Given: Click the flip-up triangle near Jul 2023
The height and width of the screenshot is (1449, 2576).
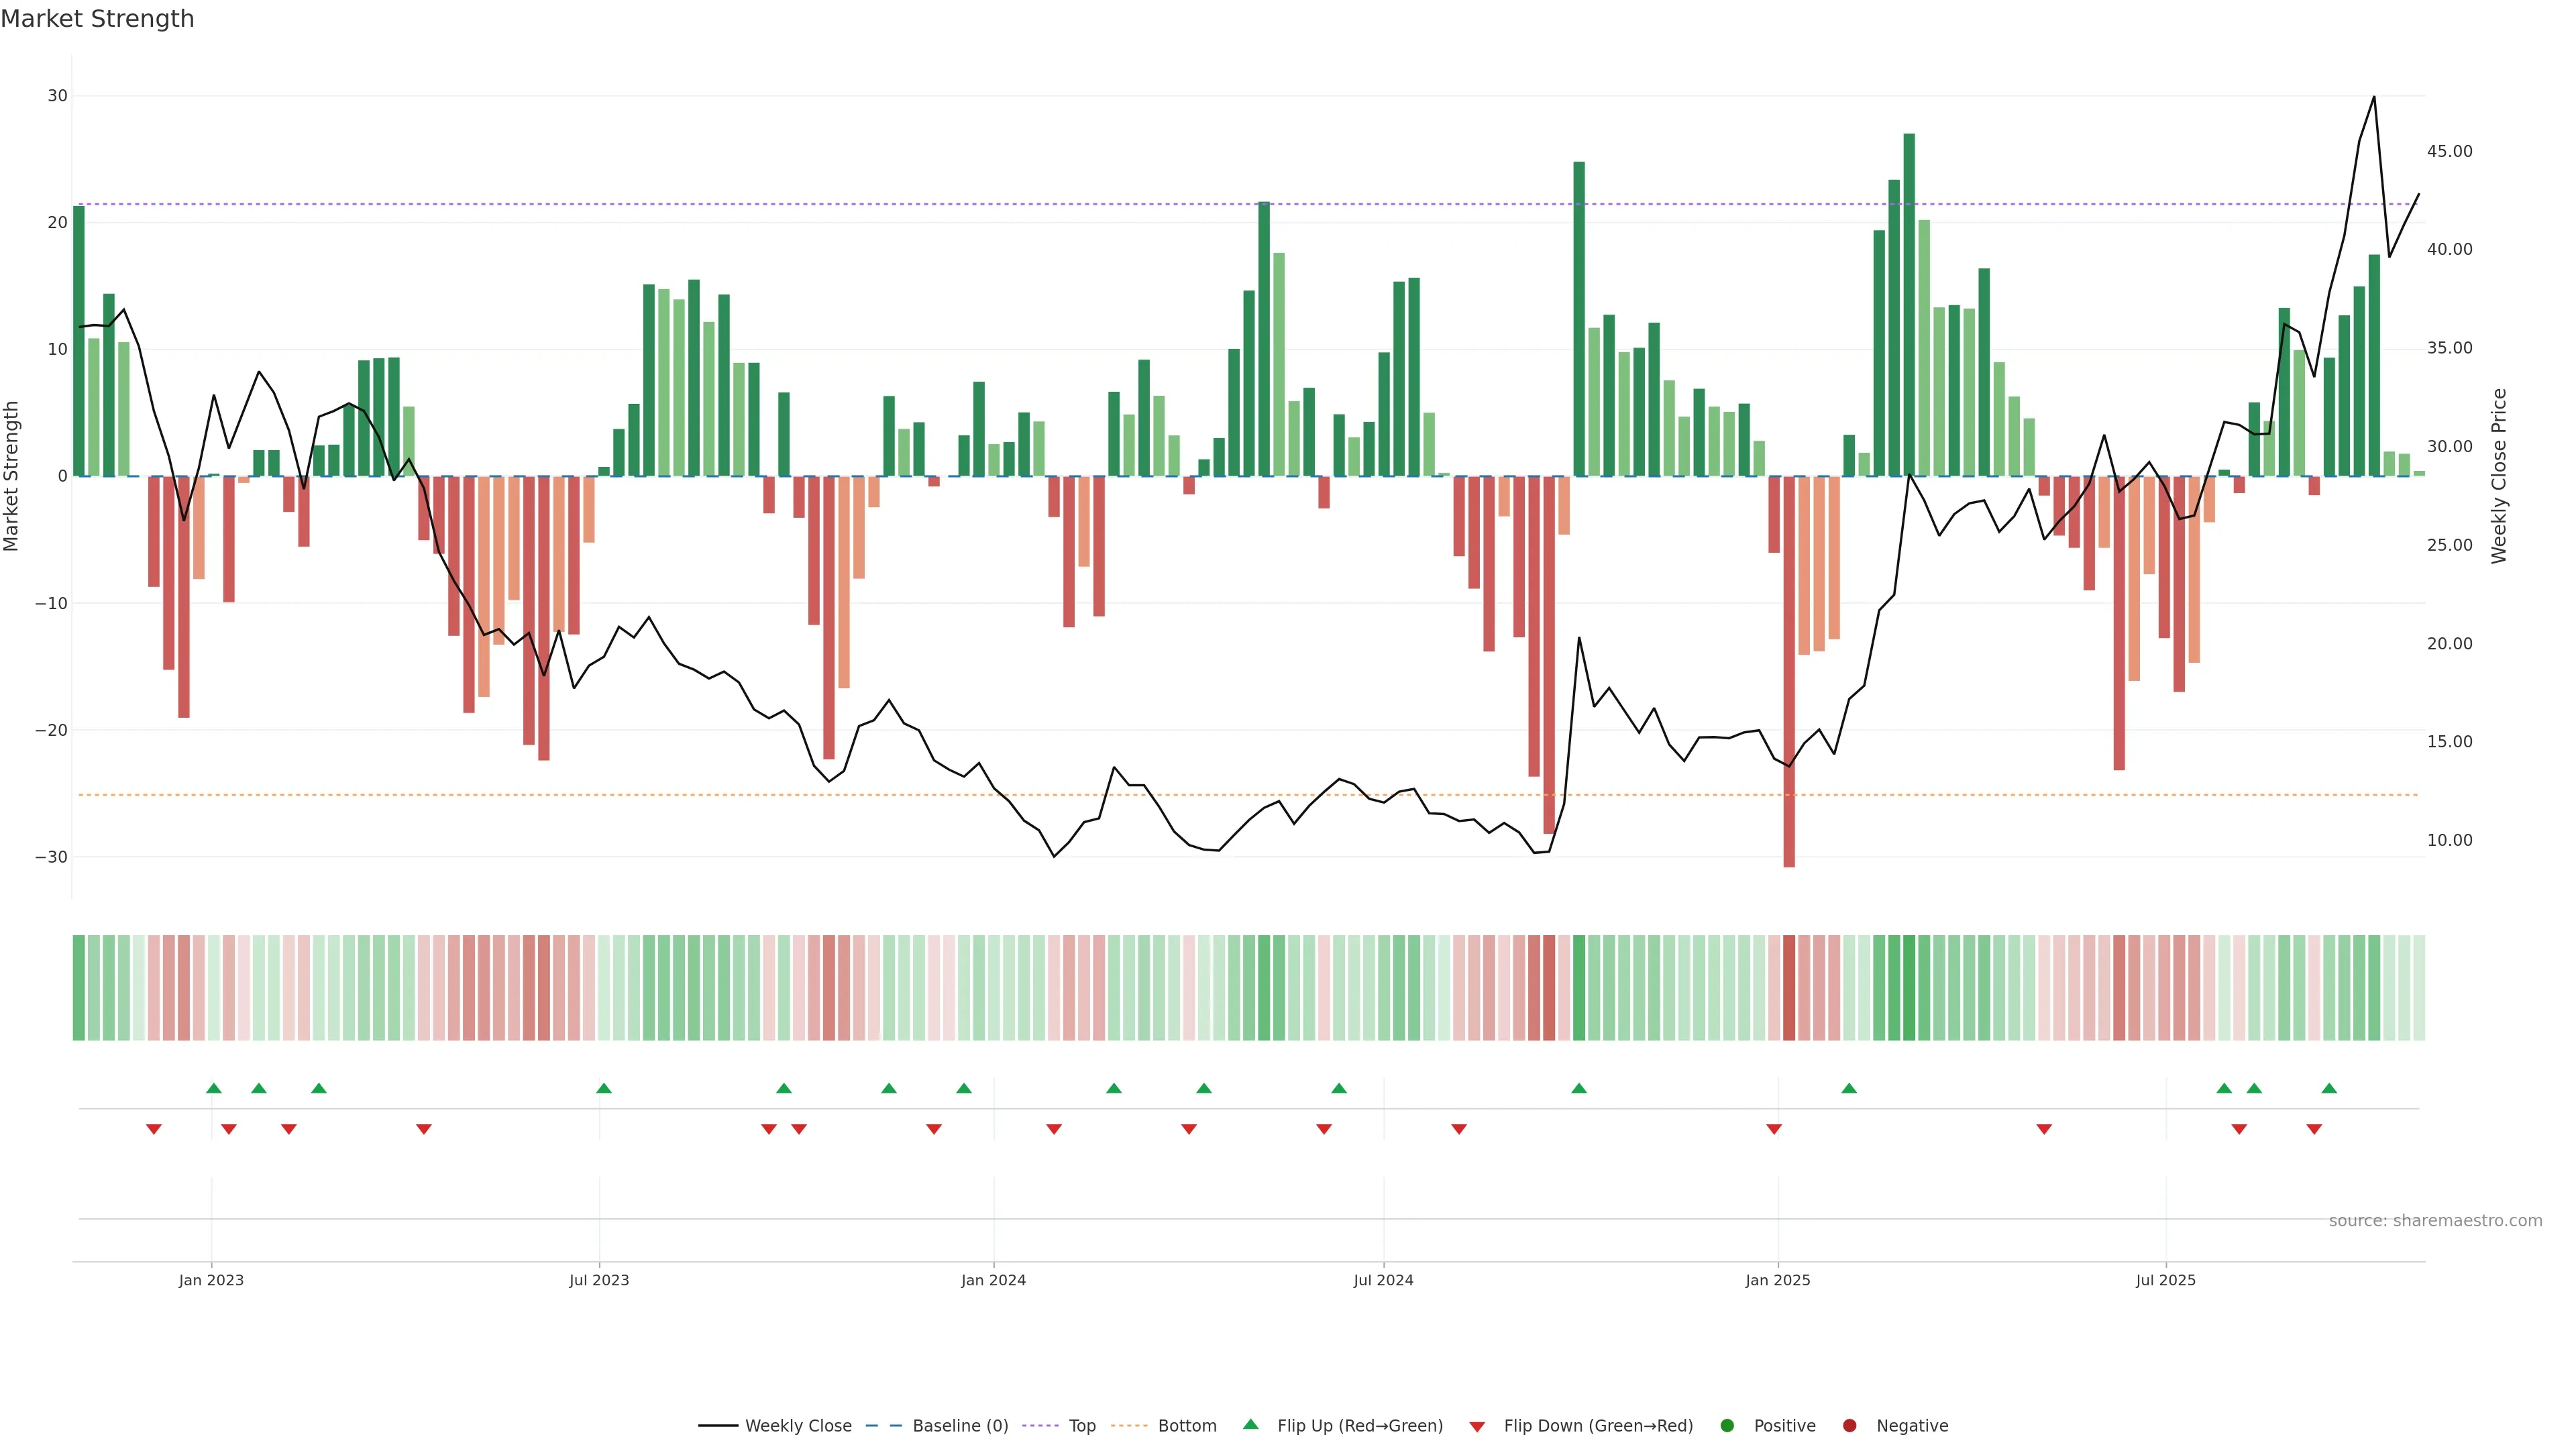Looking at the screenshot, I should pyautogui.click(x=603, y=1088).
